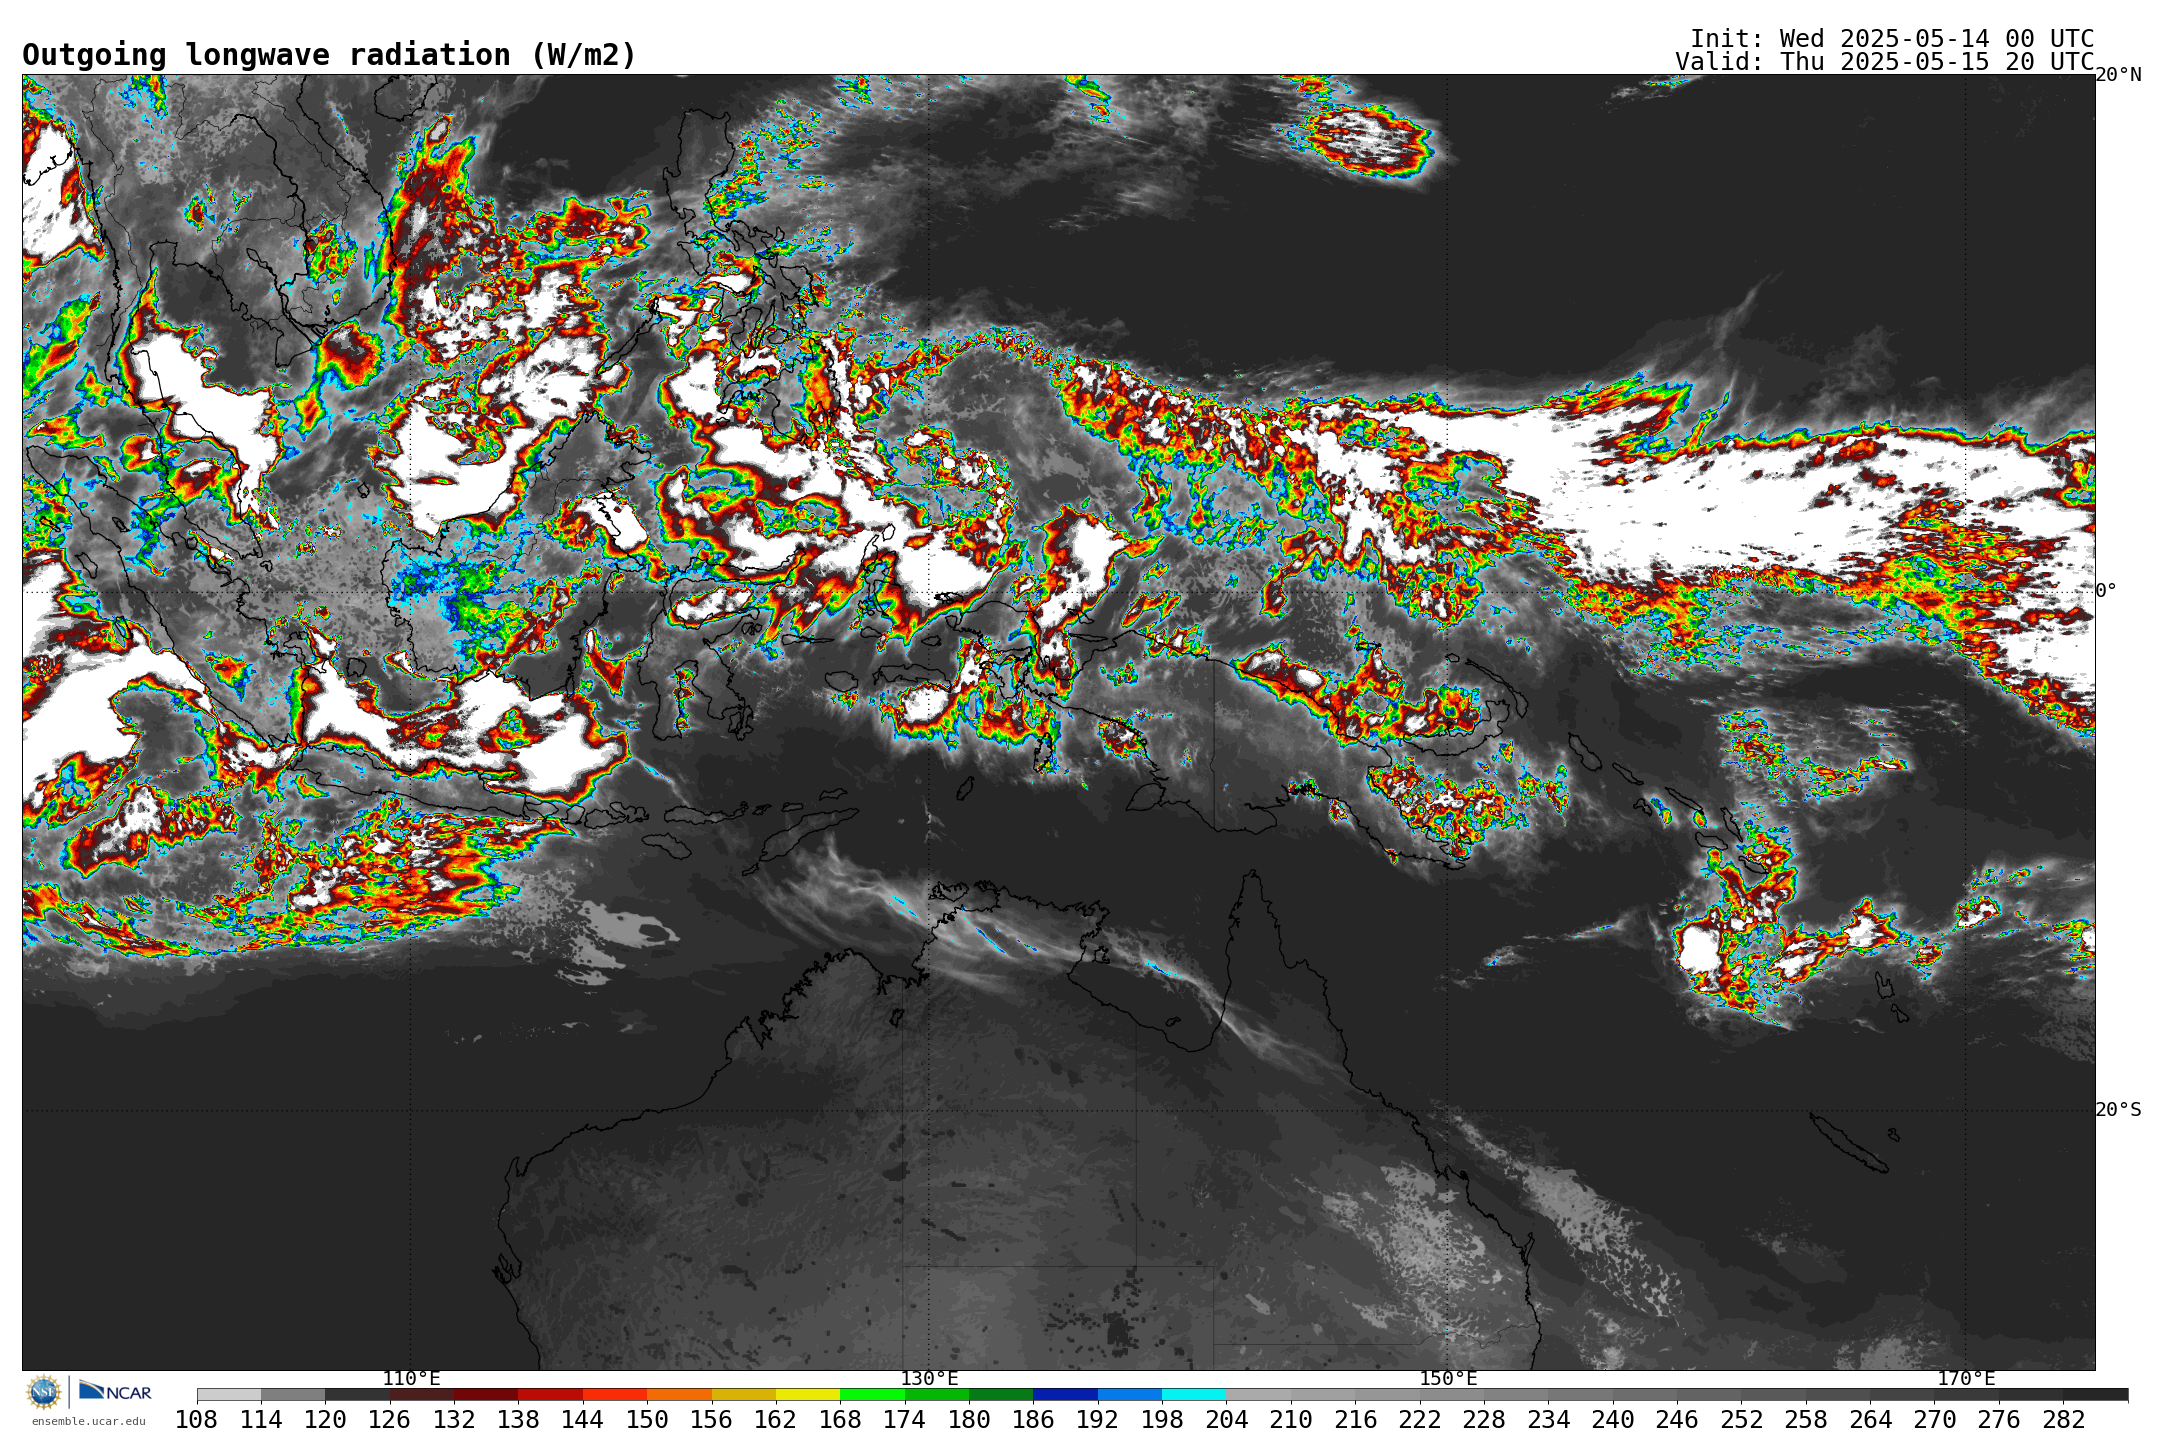Click the dark blue 186 colorbar swatch
This screenshot has width=2160, height=1433.
[1065, 1394]
